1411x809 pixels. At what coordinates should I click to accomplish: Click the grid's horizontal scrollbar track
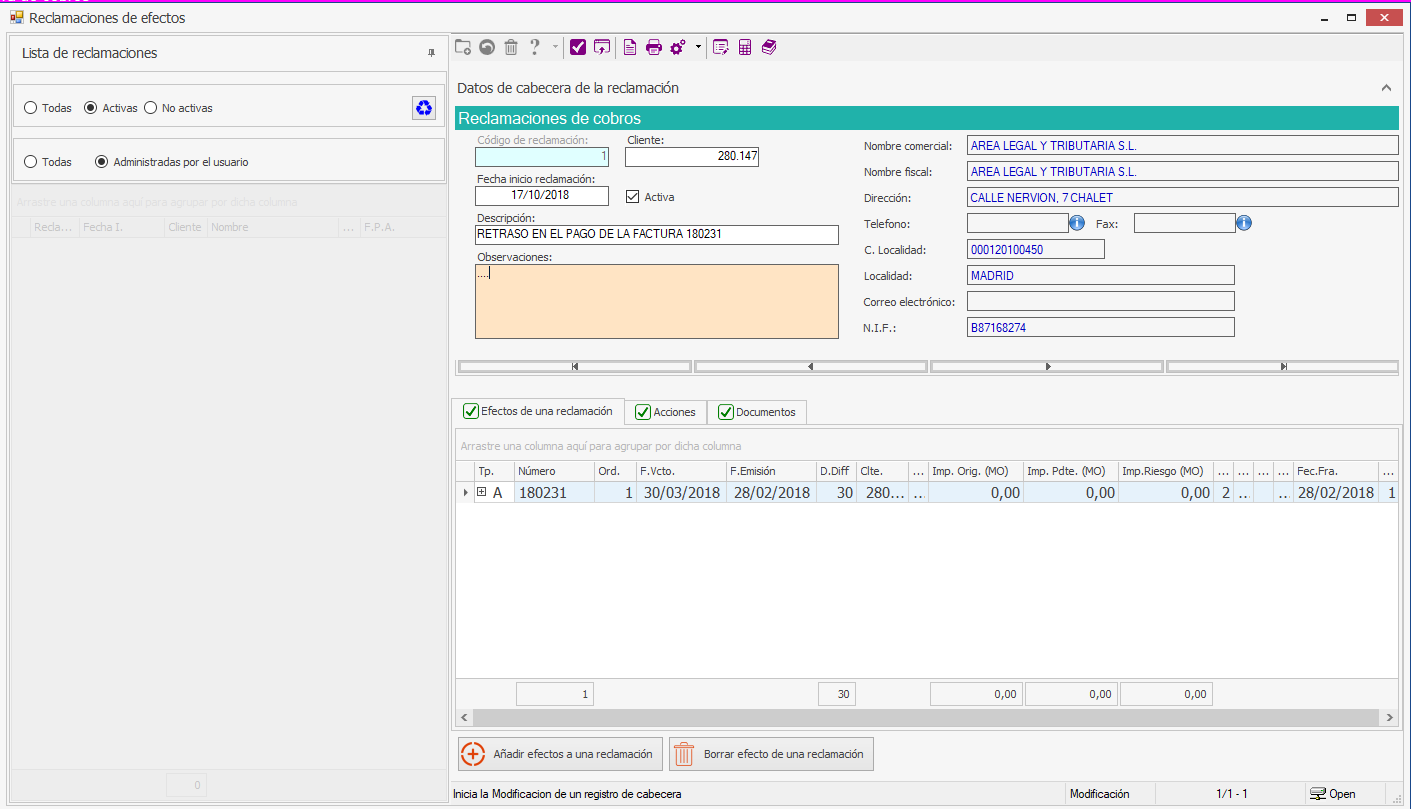click(925, 718)
